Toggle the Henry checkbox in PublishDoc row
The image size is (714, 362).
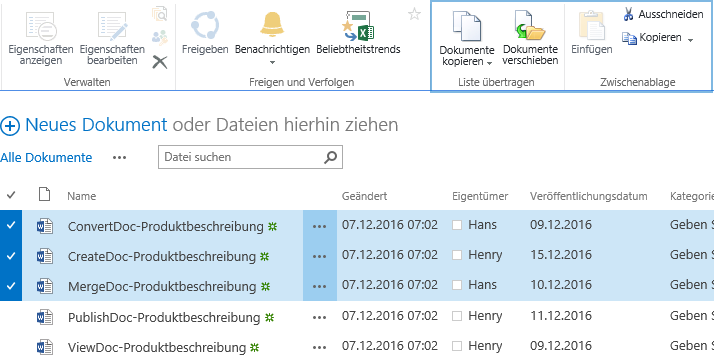(457, 316)
